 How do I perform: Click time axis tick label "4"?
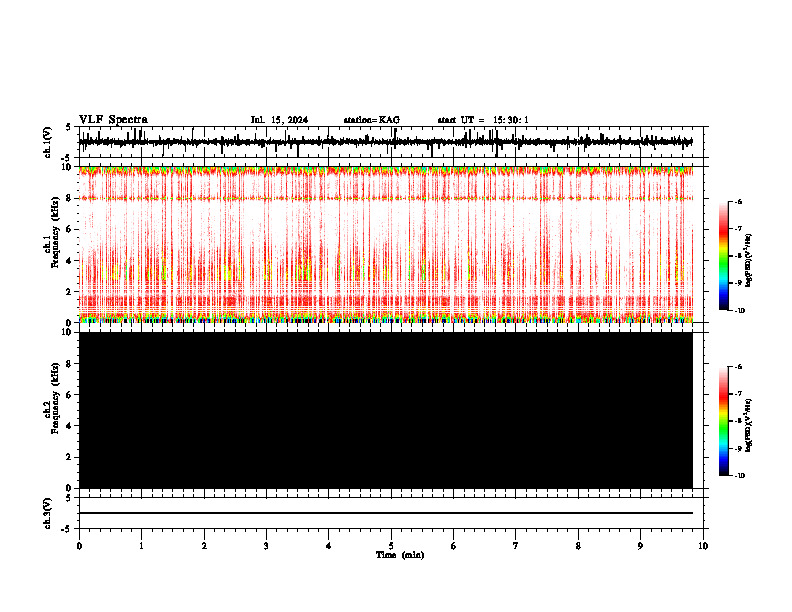[329, 546]
